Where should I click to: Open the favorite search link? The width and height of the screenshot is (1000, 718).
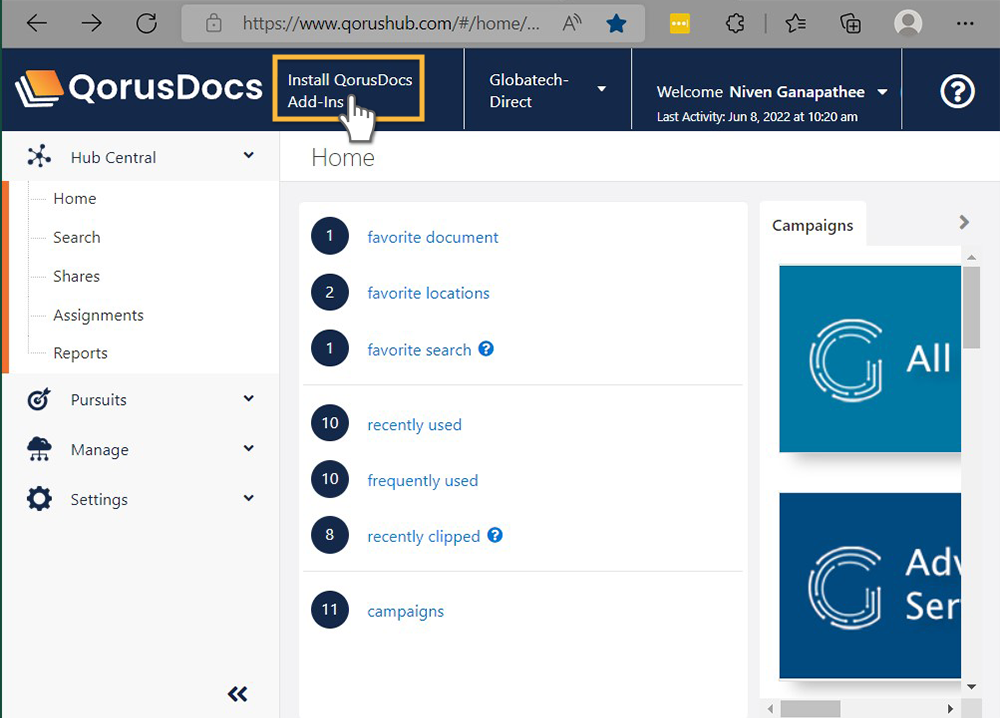(419, 349)
